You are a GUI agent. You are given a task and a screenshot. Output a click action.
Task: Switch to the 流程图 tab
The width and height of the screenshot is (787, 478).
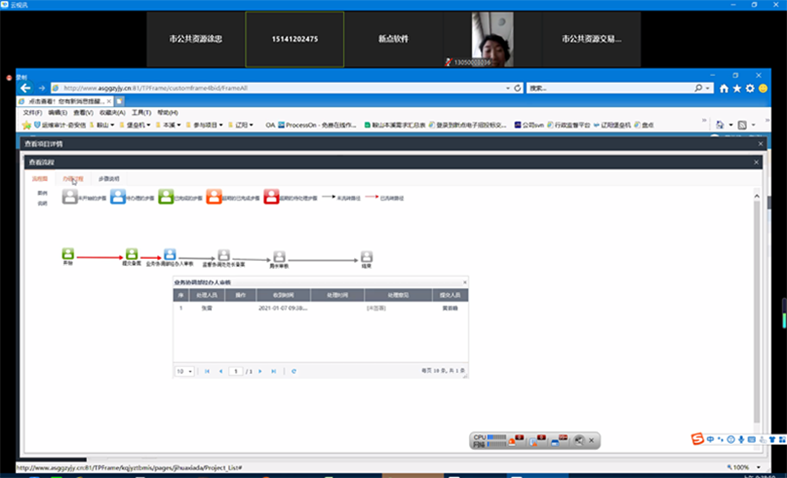(x=40, y=178)
